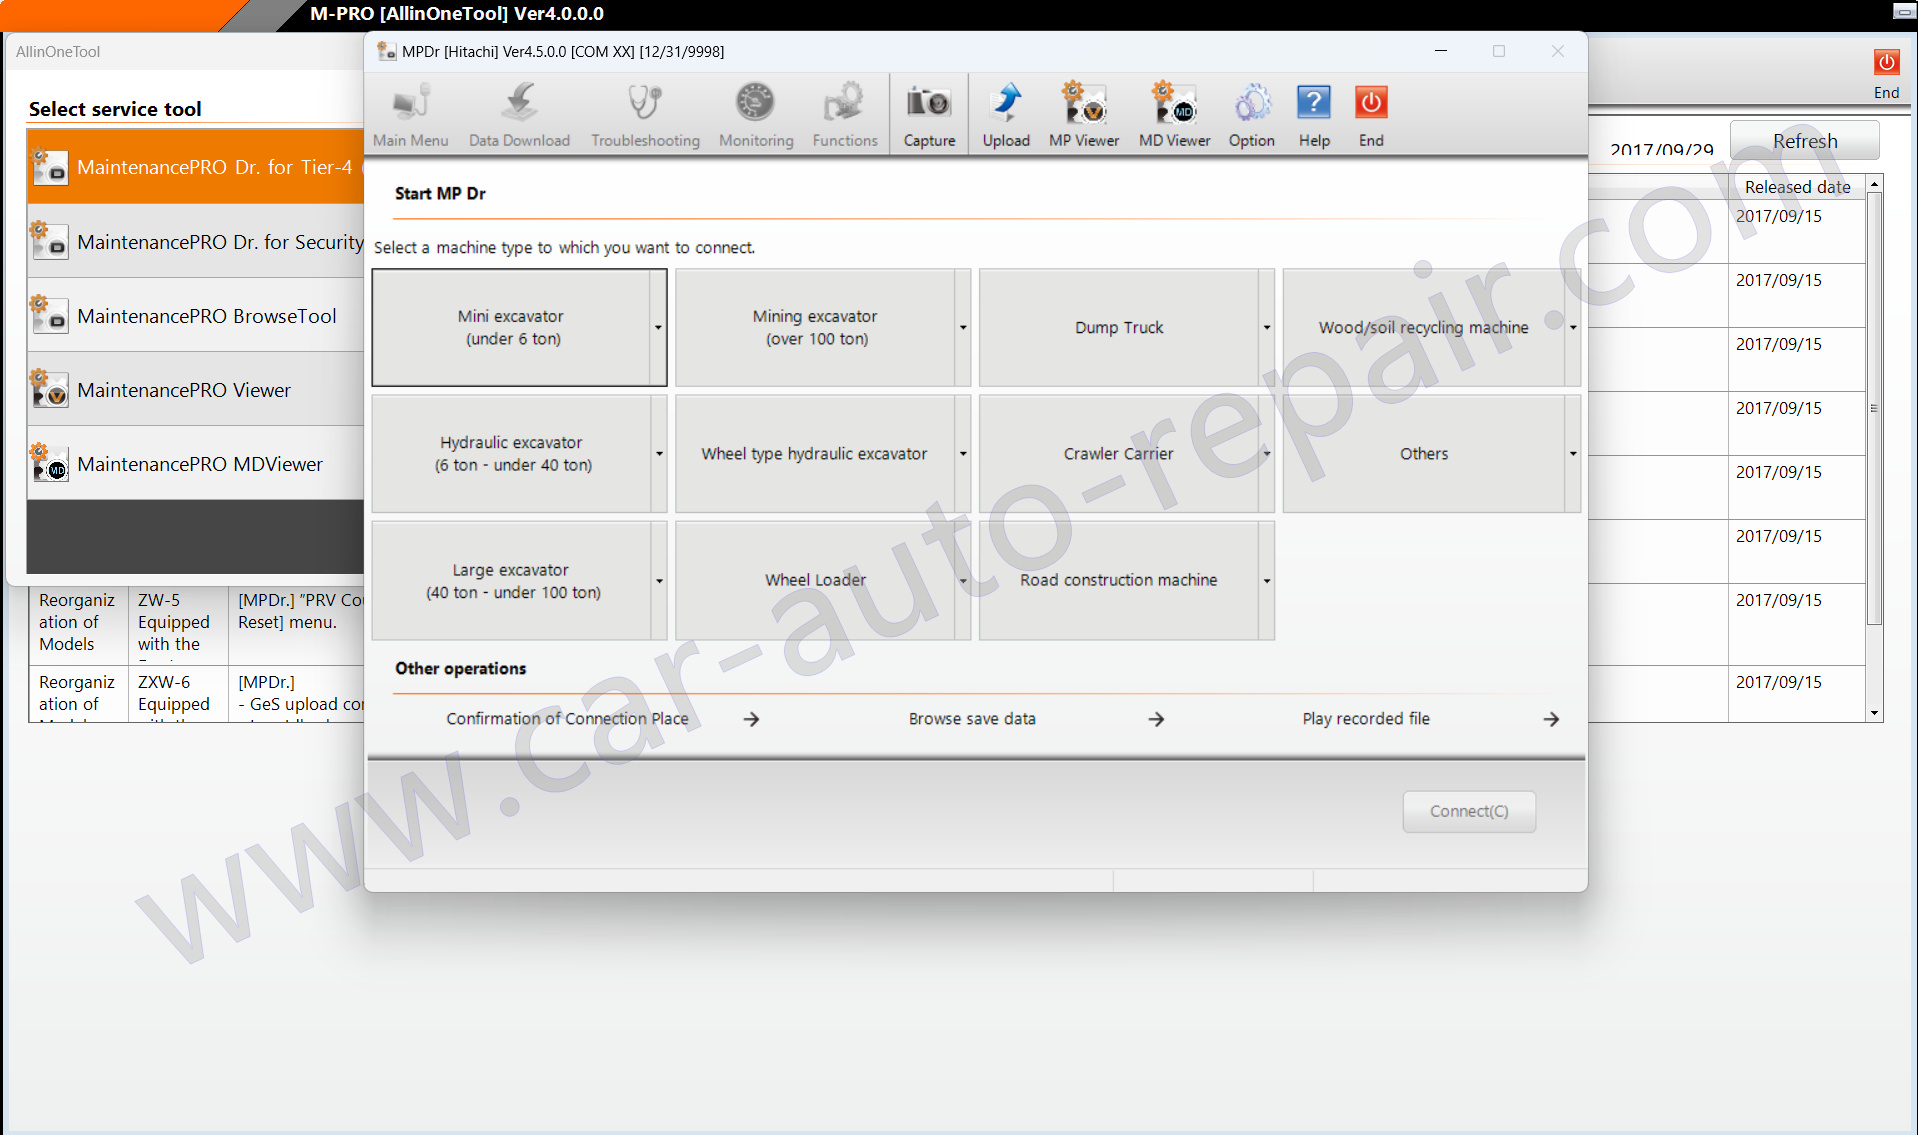
Task: Expand Mini excavator dropdown arrow
Action: (658, 327)
